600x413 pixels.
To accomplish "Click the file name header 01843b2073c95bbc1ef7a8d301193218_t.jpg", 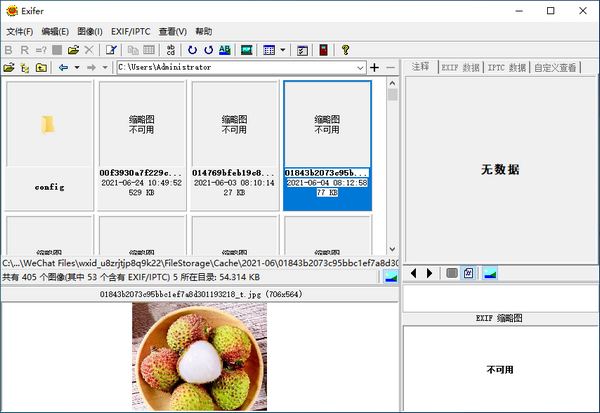I will coord(201,294).
